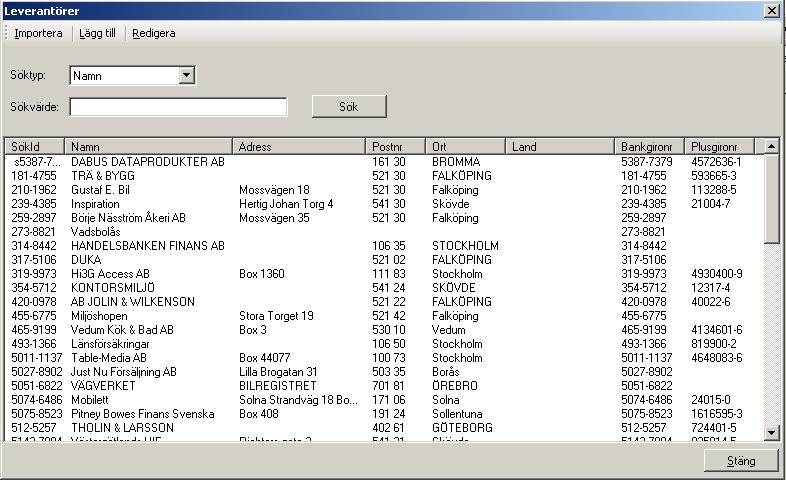Click the Stäng button
Viewport: 786px width, 480px height.
741,460
